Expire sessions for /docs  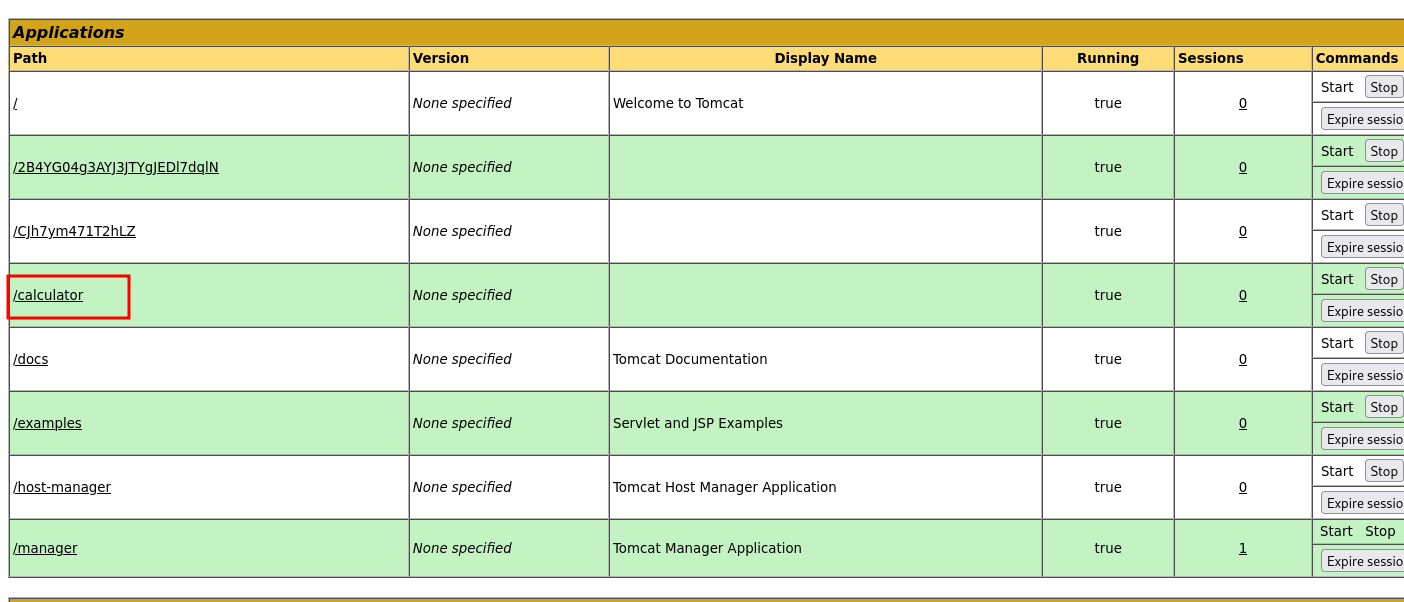pyautogui.click(x=1363, y=375)
